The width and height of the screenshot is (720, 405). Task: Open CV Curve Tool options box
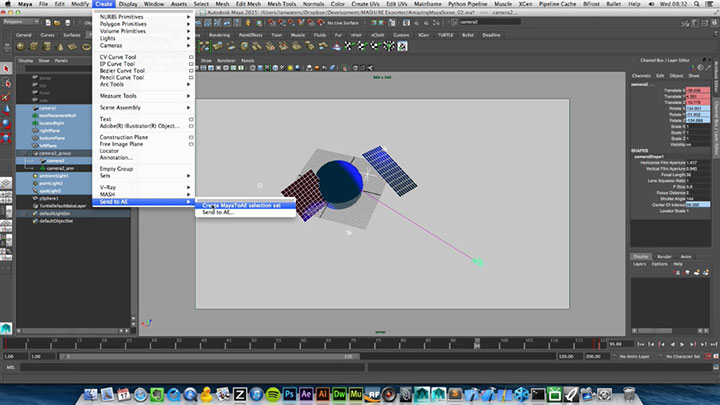coord(191,57)
